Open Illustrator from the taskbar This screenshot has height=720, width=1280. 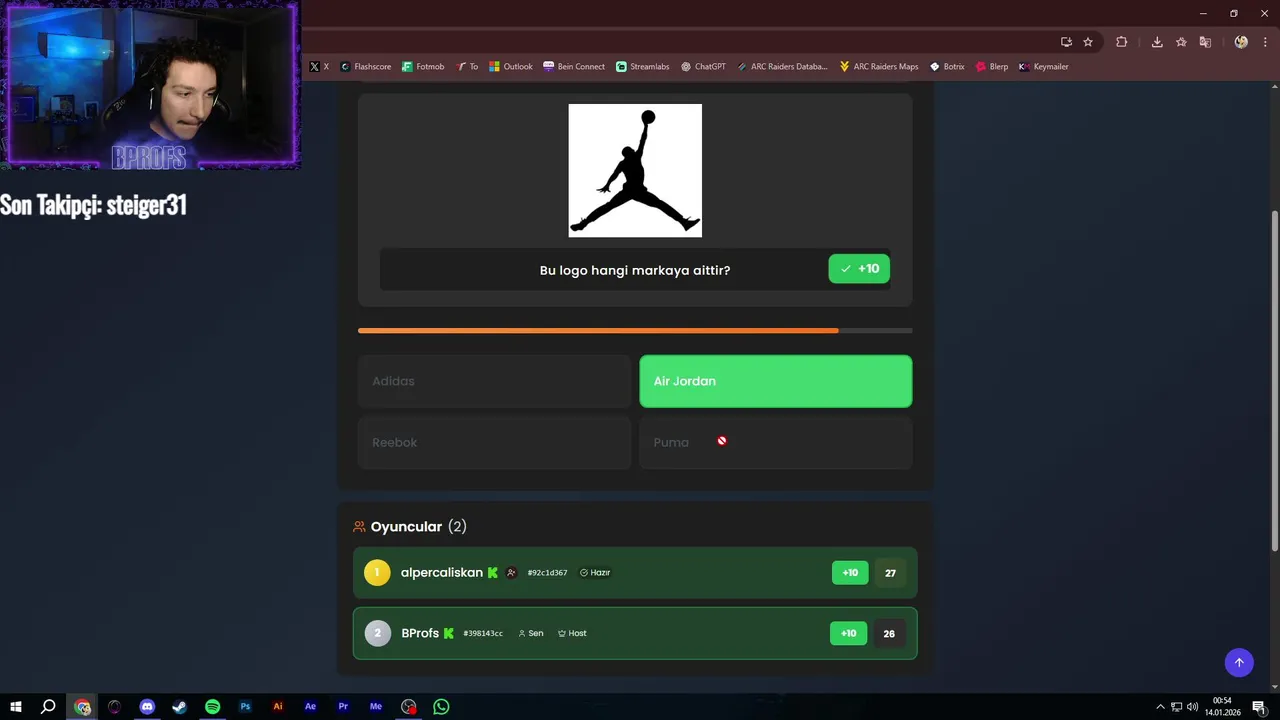(278, 706)
